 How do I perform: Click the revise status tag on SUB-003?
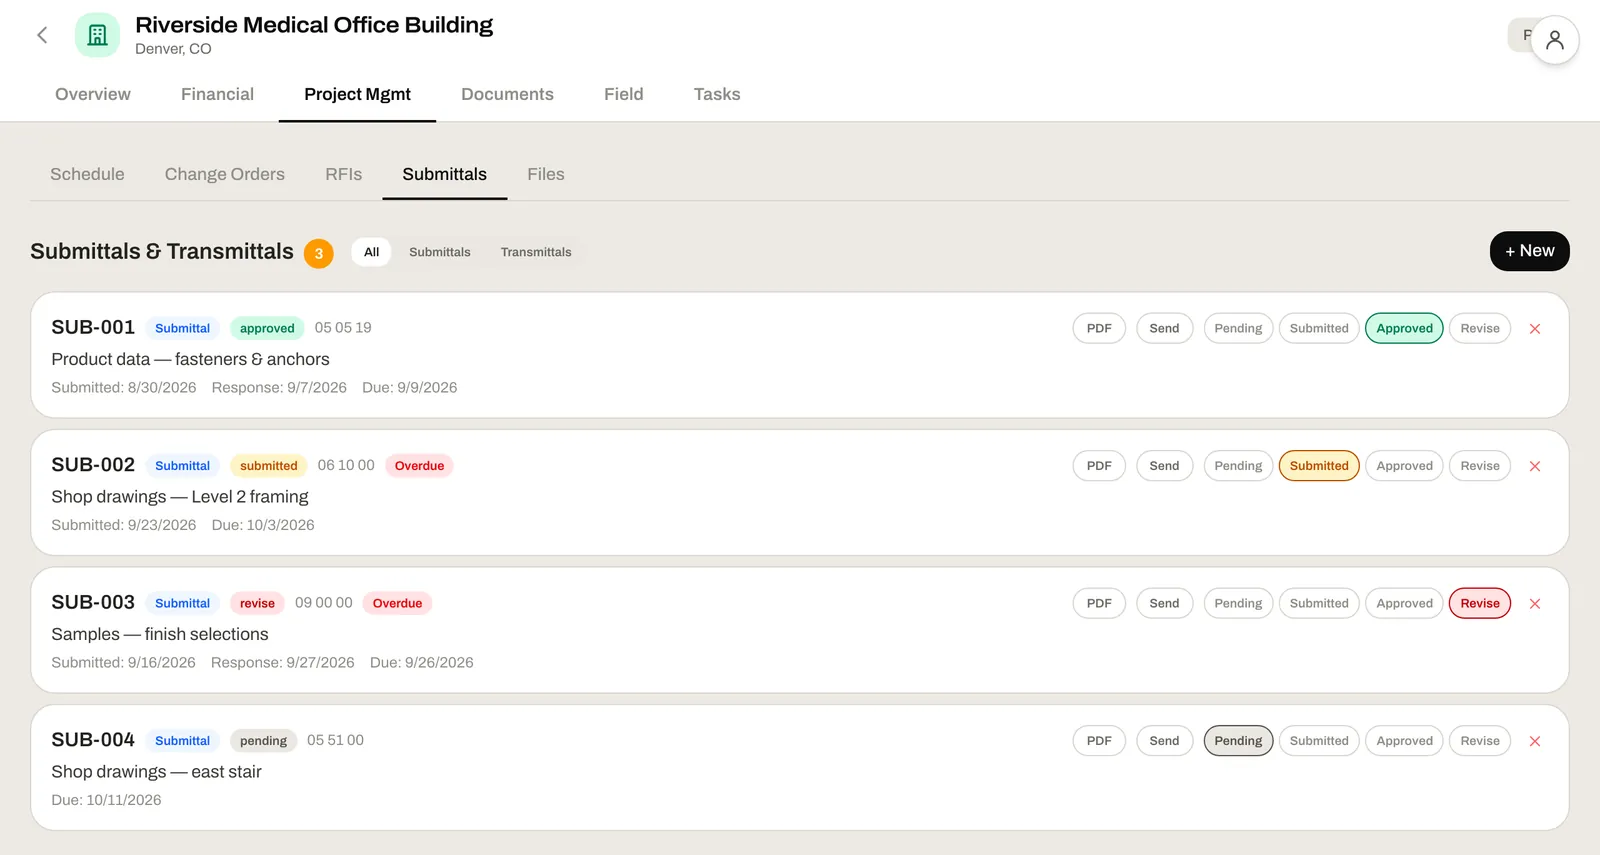point(257,603)
